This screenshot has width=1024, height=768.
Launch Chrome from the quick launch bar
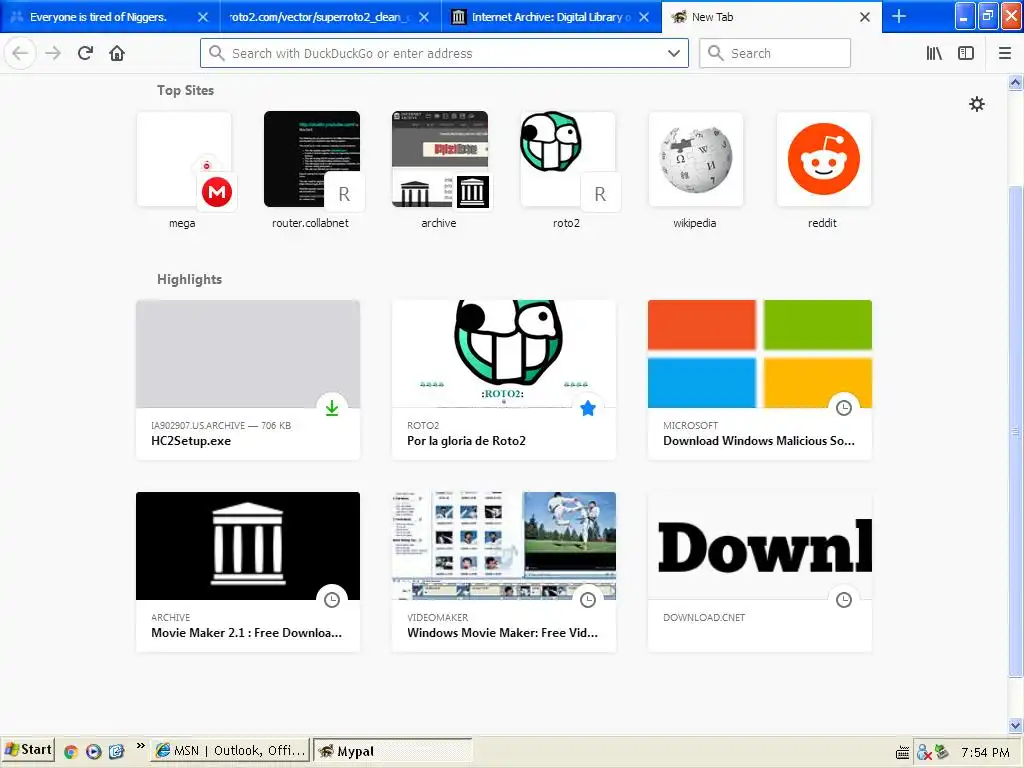click(x=71, y=752)
